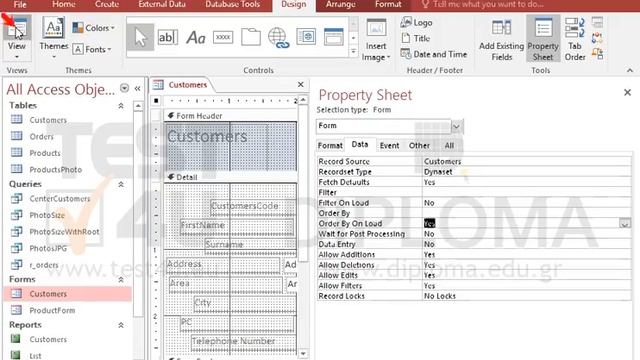Select the CustomersCode field control
The height and width of the screenshot is (360, 640).
[x=253, y=206]
